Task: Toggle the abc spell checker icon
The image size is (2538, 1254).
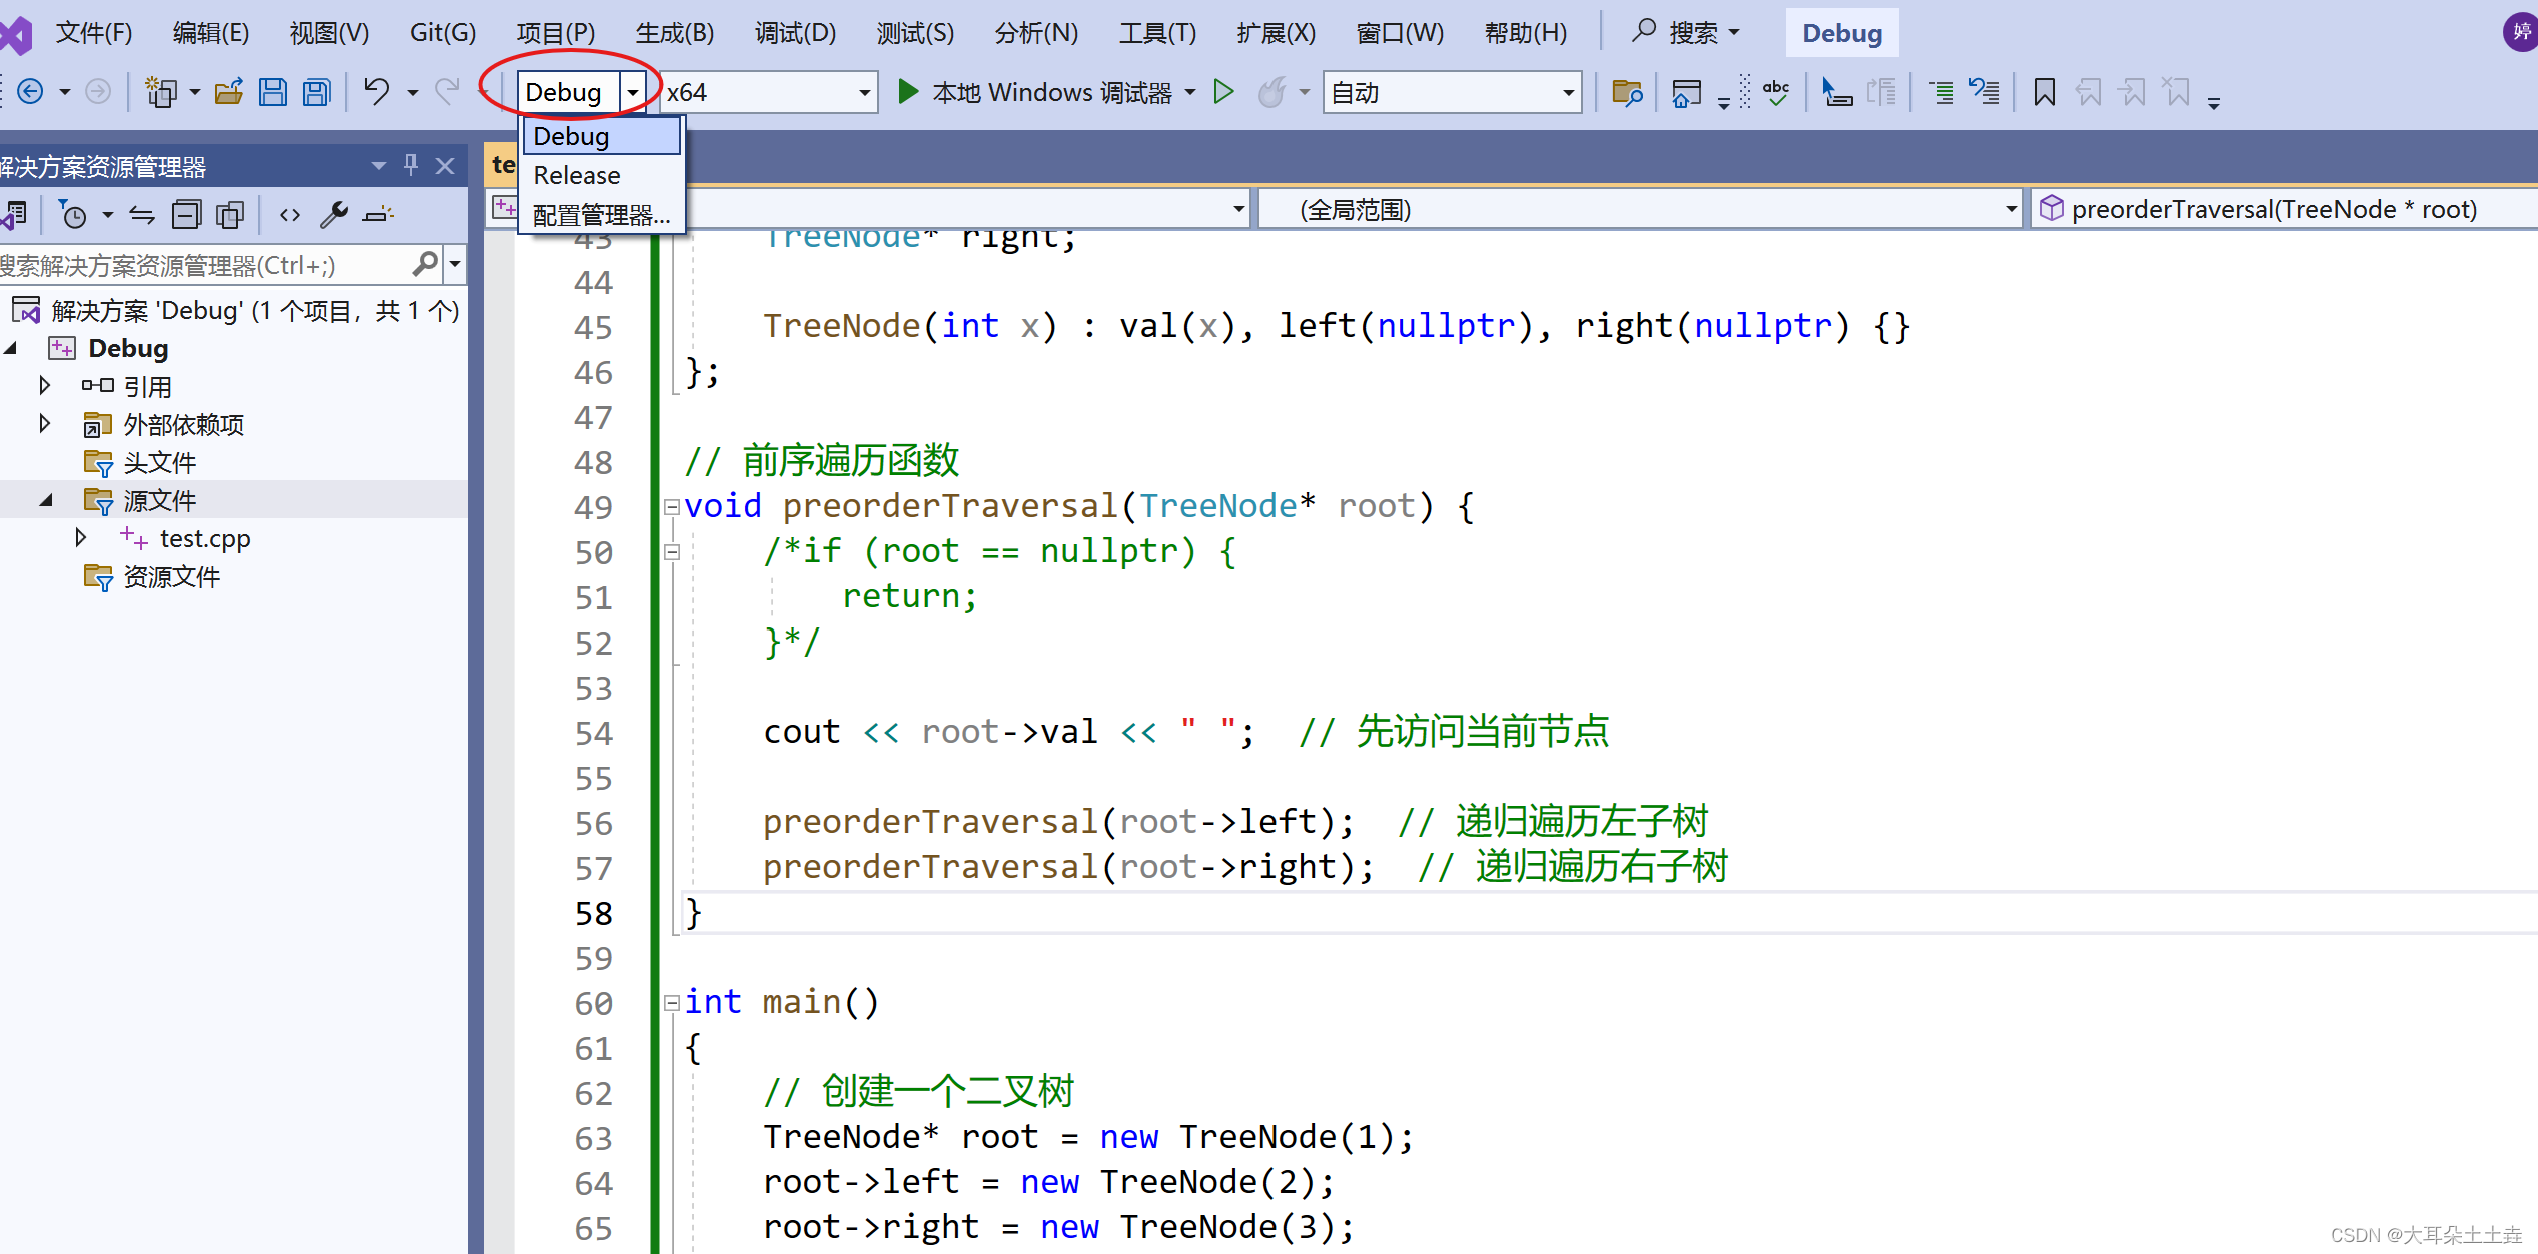Action: 1776,93
